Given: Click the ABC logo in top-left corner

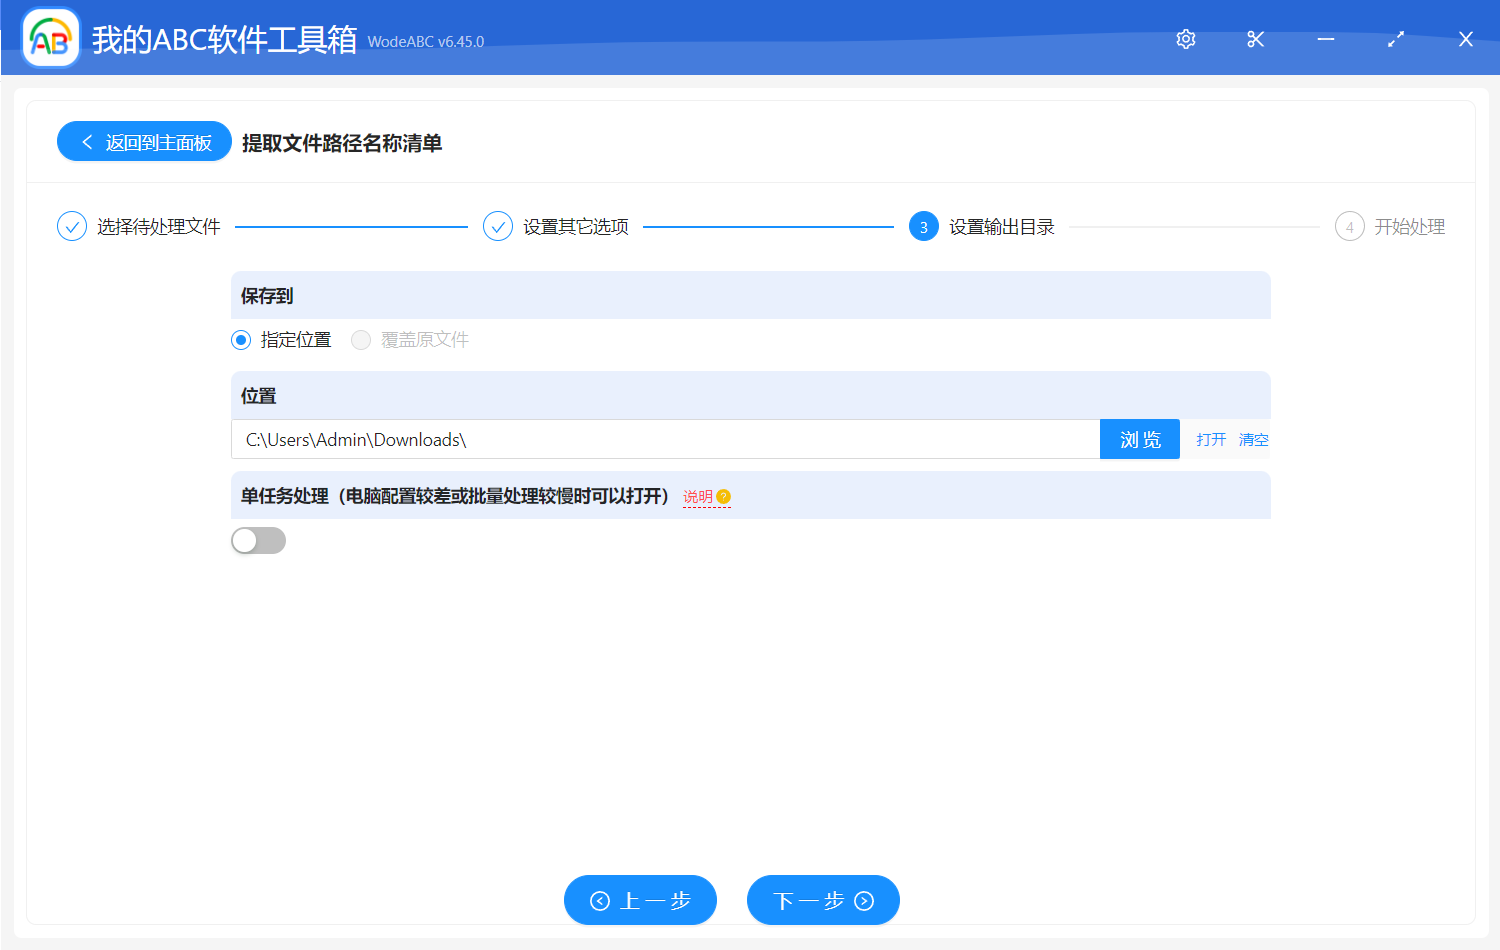Looking at the screenshot, I should 49,38.
